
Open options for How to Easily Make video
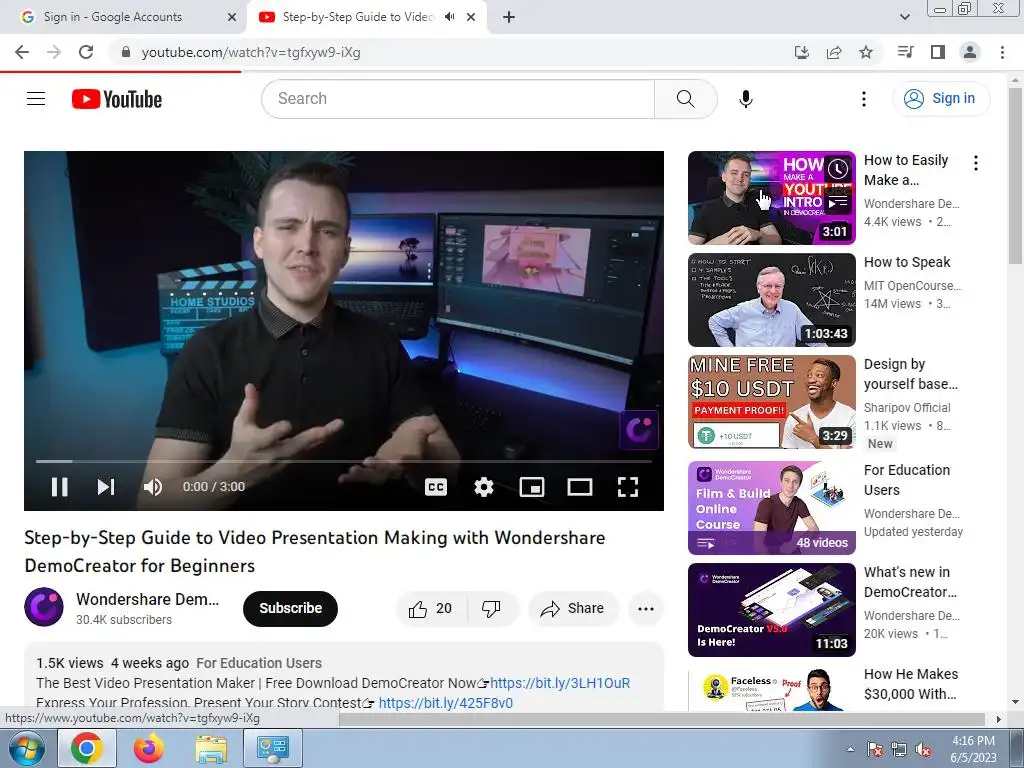pyautogui.click(x=975, y=163)
